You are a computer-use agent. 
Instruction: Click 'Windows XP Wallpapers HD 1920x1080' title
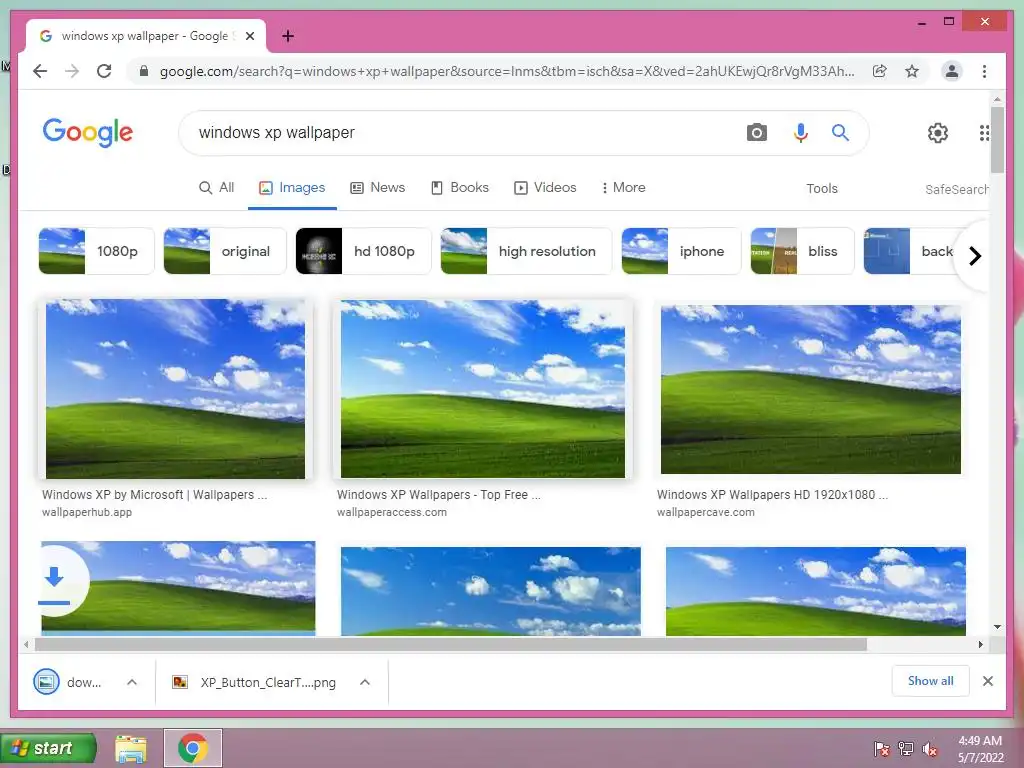point(772,495)
